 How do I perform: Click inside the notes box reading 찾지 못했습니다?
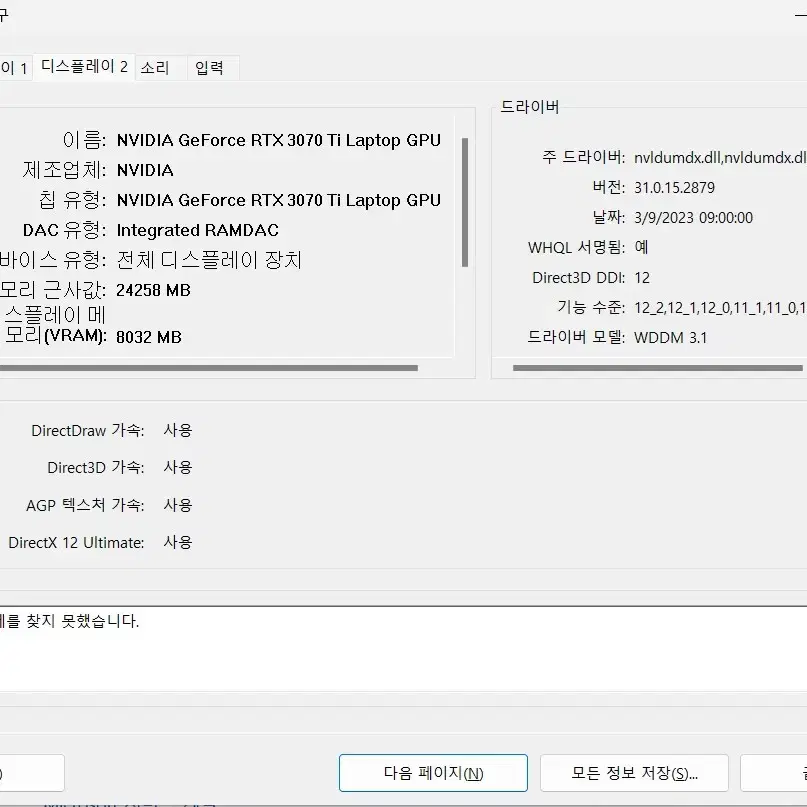coord(404,648)
